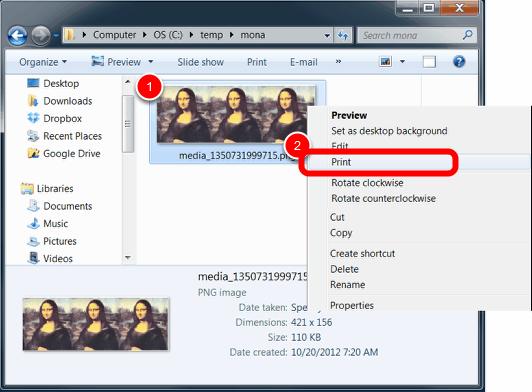The width and height of the screenshot is (532, 392).
Task: Choose Create shortcut in the context menu
Action: pyautogui.click(x=362, y=254)
